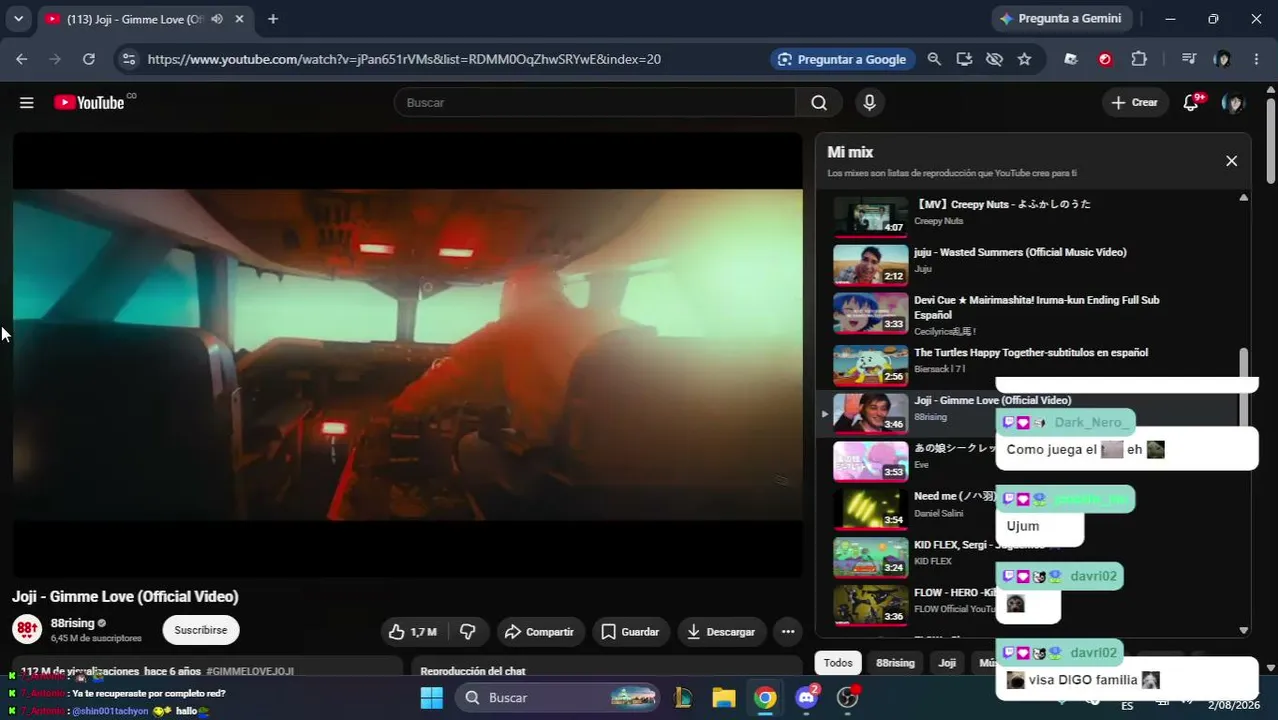The height and width of the screenshot is (720, 1278).
Task: Open Creepy Nuts video thumbnail in mix
Action: 871,215
